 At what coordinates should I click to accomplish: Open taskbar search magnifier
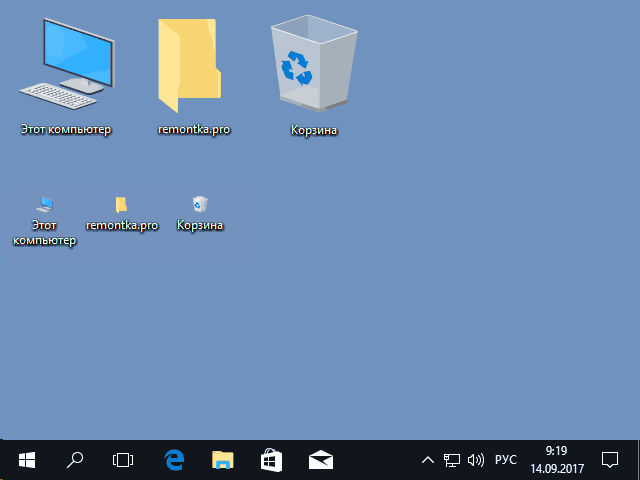click(75, 460)
